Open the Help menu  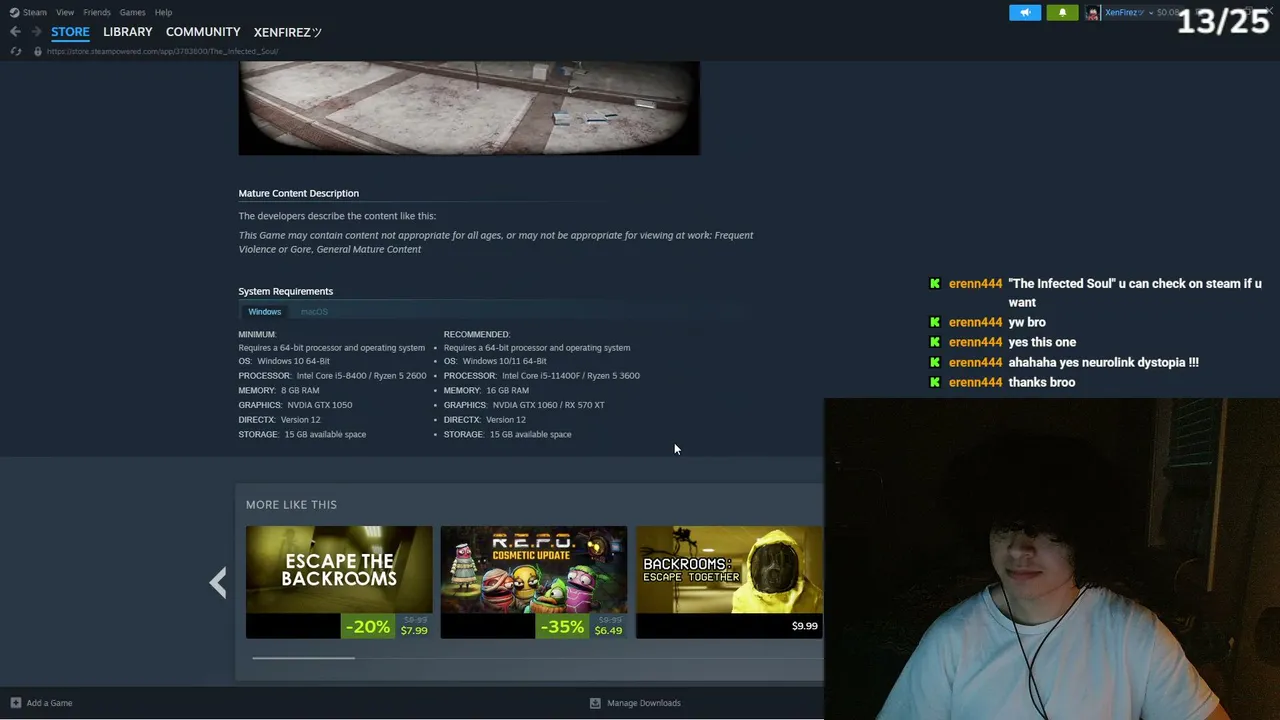(x=163, y=12)
